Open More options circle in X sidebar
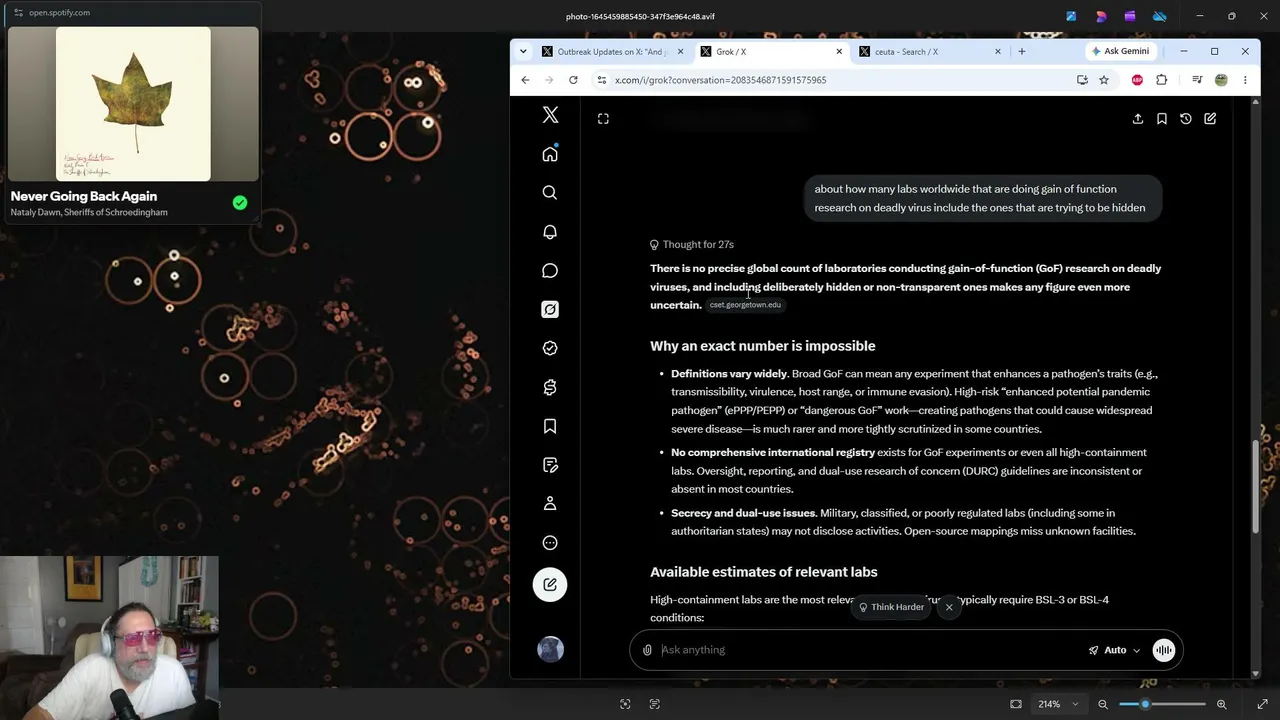1280x720 pixels. [x=550, y=543]
